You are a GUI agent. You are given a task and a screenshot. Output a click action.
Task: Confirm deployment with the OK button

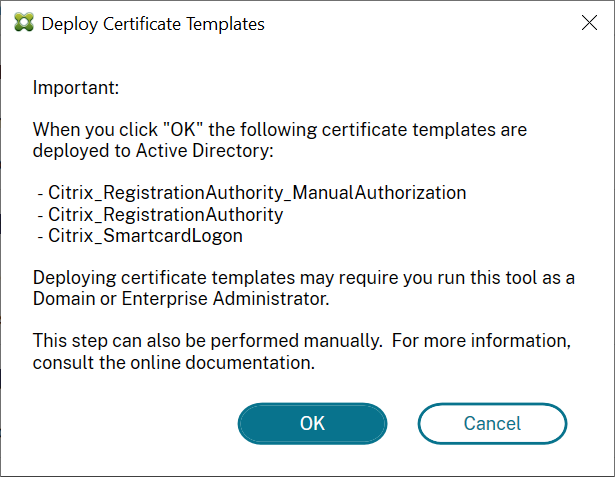tap(312, 423)
